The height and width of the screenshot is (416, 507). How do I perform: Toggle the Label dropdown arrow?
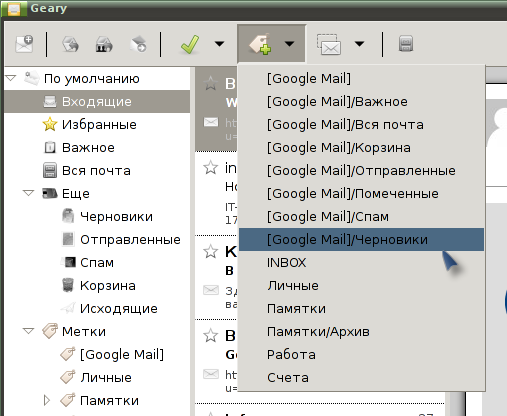(x=289, y=44)
